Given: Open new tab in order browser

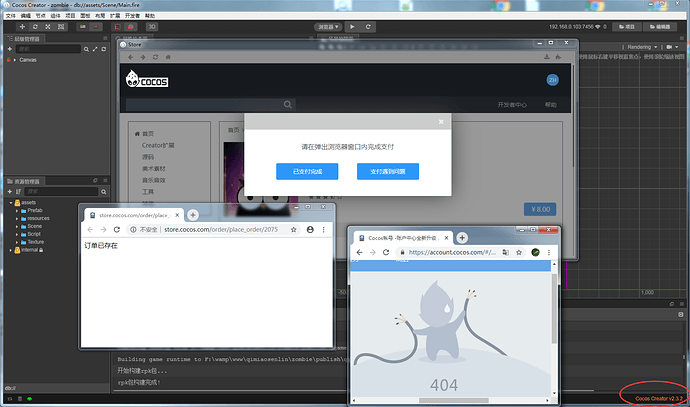Looking at the screenshot, I should (x=193, y=215).
